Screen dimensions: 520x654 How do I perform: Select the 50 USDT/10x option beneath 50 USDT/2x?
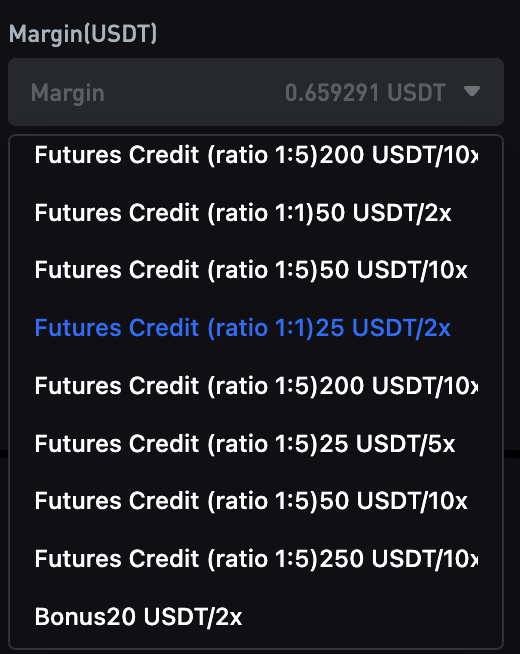(256, 270)
